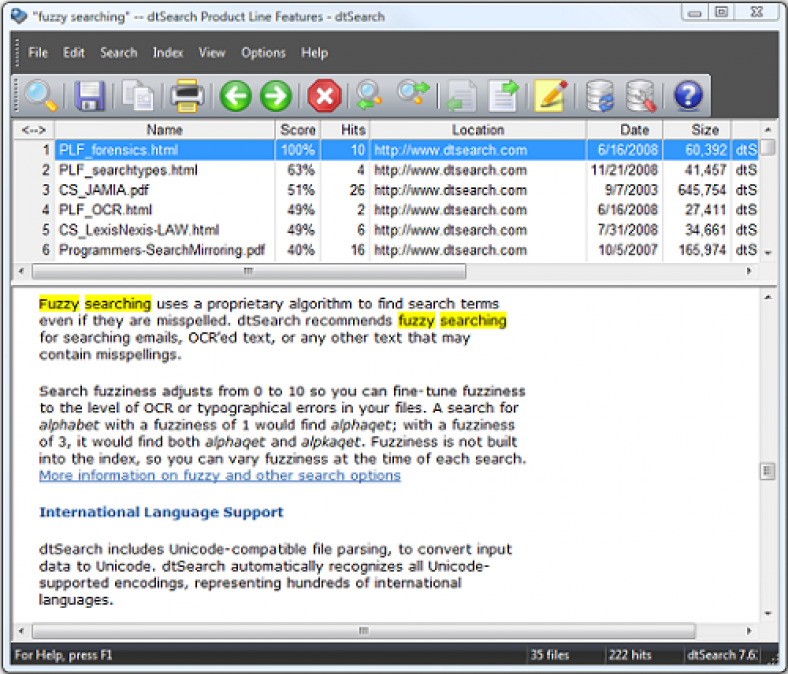The image size is (788, 674).
Task: Click document pane down scroll arrow
Action: click(767, 613)
